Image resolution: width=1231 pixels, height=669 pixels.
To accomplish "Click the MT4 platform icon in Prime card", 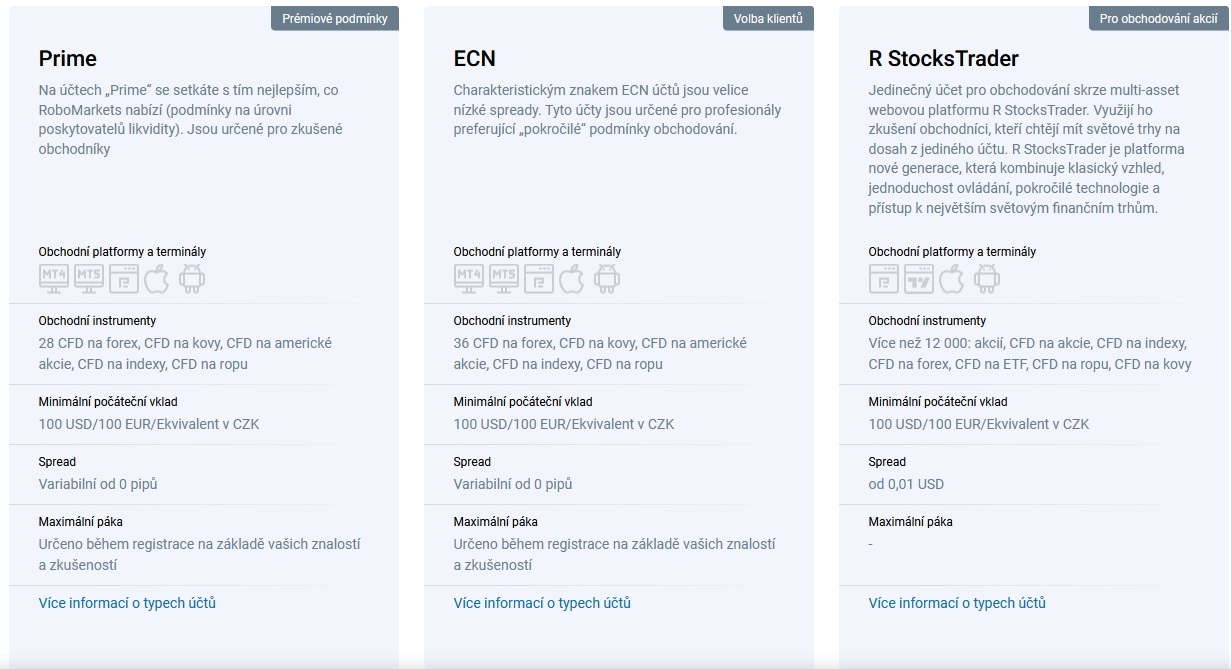I will click(x=54, y=278).
